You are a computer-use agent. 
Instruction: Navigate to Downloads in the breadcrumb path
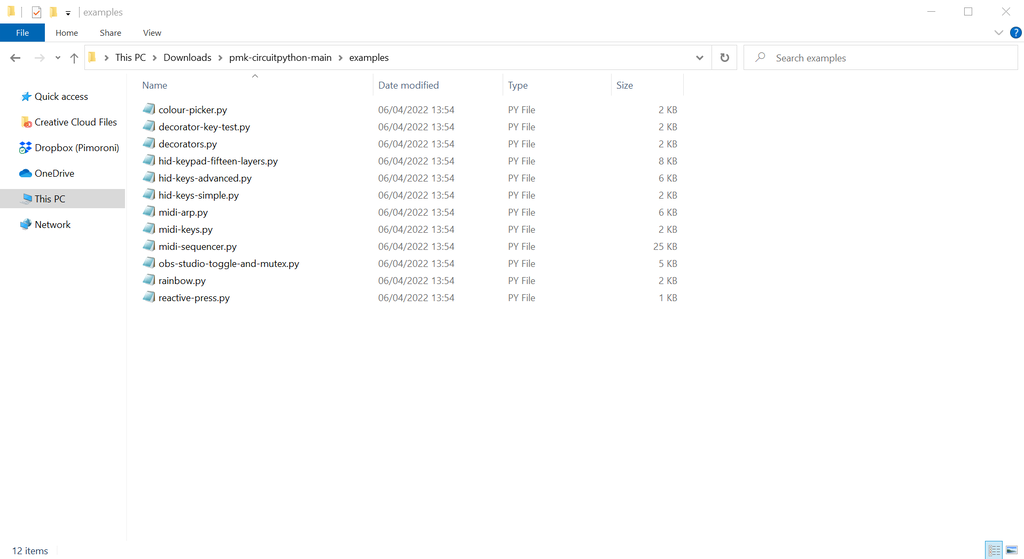point(187,58)
